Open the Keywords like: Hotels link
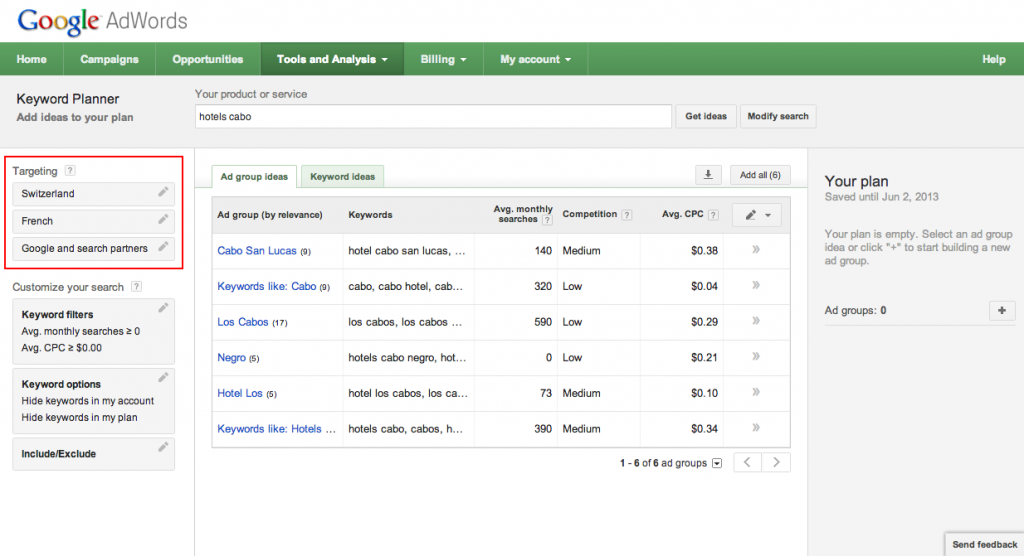Viewport: 1024px width, 556px height. tap(276, 429)
